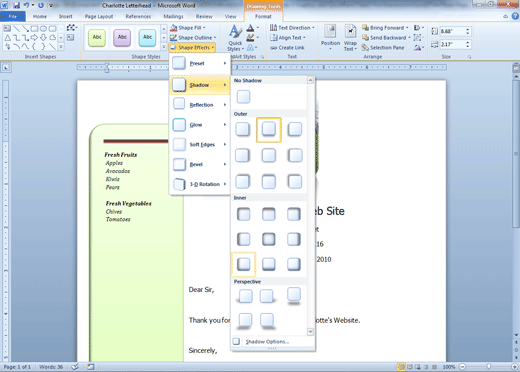Image resolution: width=520 pixels, height=372 pixels.
Task: Open the Edit Shape icon
Action: pyautogui.click(x=71, y=27)
